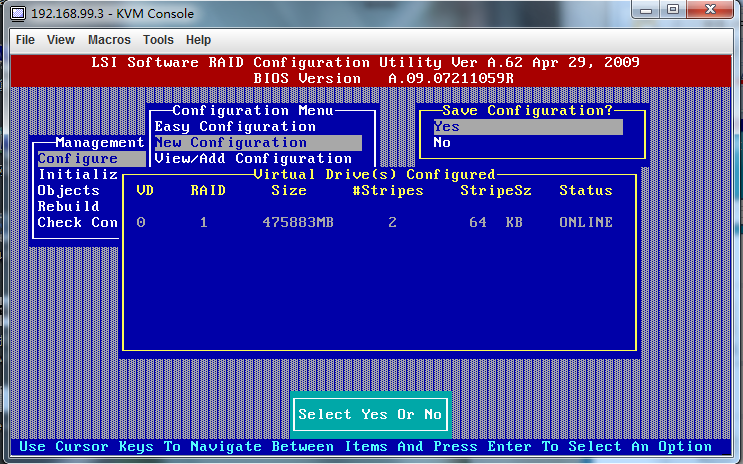Viewport: 743px width, 464px height.
Task: Click the LSI Software RAID header line
Action: click(x=365, y=63)
